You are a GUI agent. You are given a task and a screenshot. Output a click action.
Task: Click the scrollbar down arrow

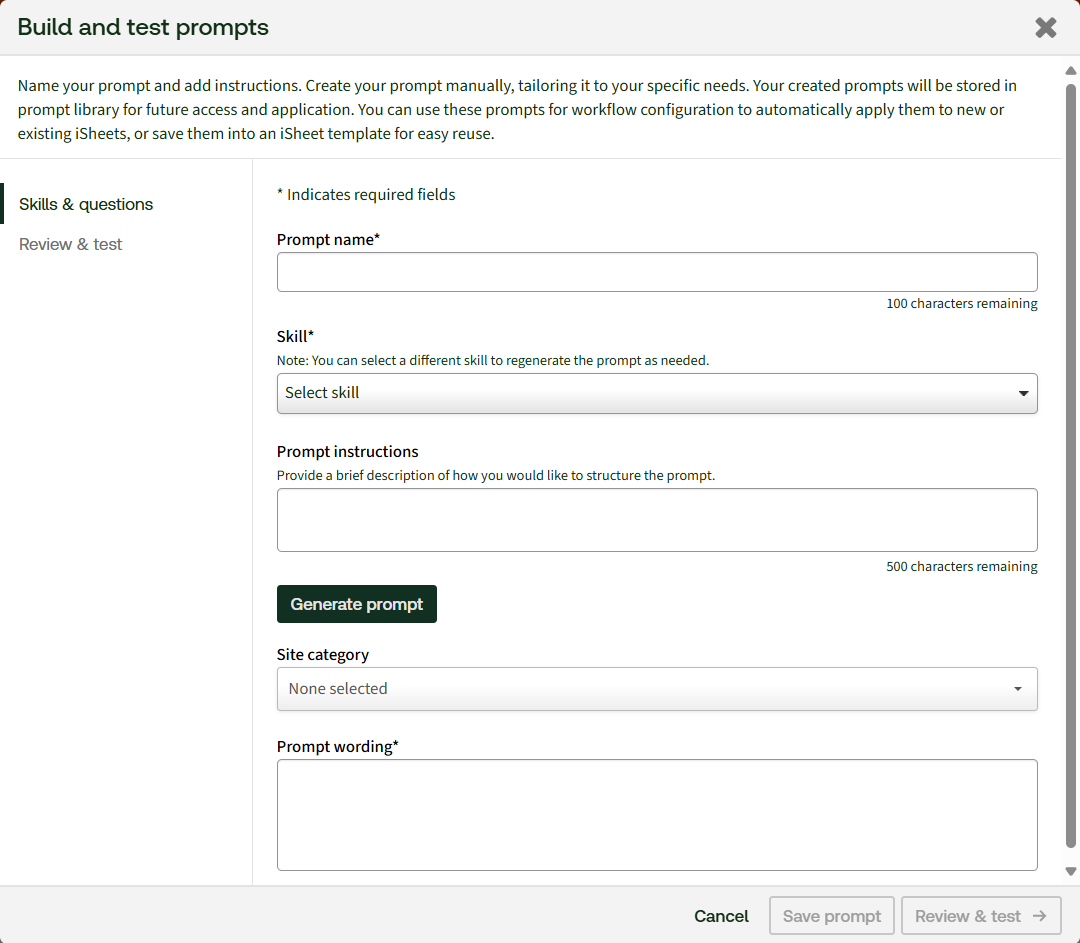click(1071, 872)
